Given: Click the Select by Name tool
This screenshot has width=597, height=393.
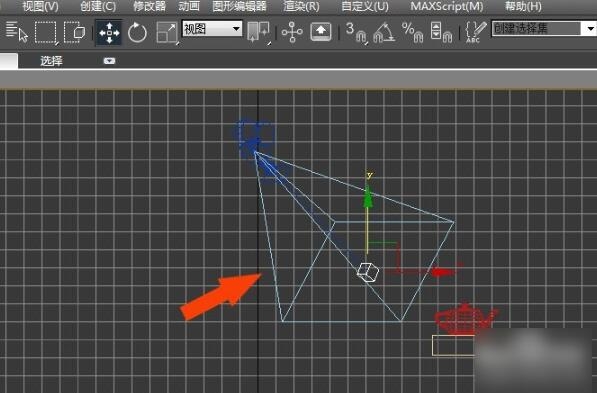Looking at the screenshot, I should pyautogui.click(x=17, y=32).
